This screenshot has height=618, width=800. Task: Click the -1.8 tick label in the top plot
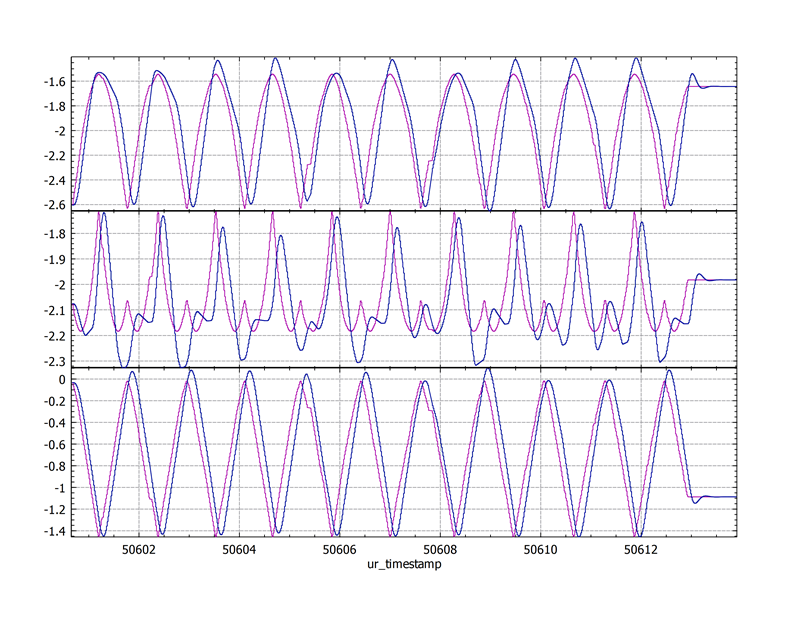pyautogui.click(x=55, y=106)
